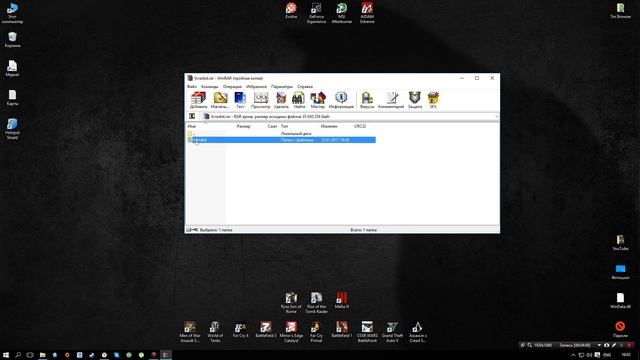Click the Добавить (Add) toolbar icon in WinRAR
Image resolution: width=640 pixels, height=360 pixels.
(198, 100)
